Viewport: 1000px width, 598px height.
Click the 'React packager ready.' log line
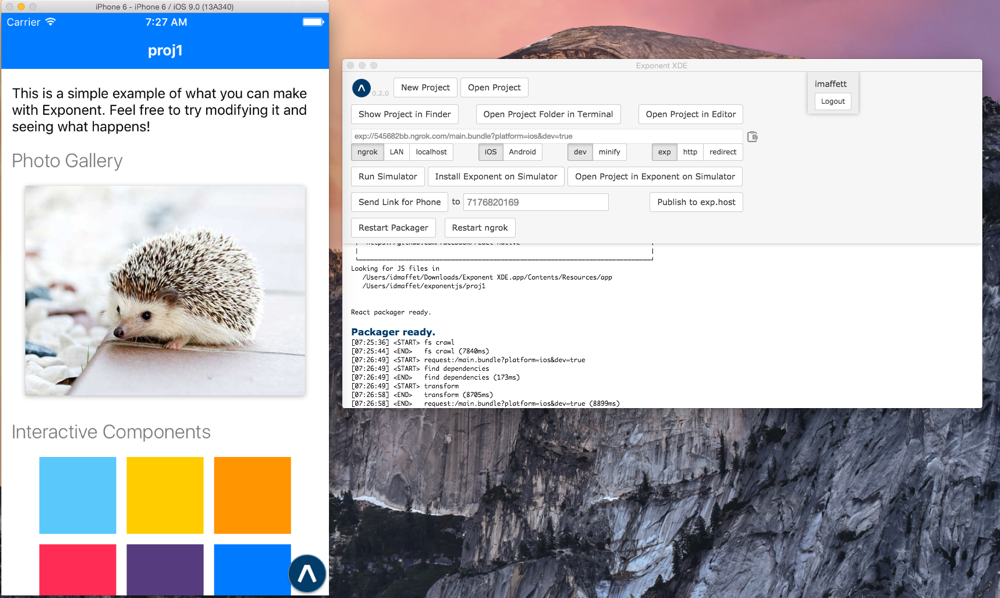391,312
